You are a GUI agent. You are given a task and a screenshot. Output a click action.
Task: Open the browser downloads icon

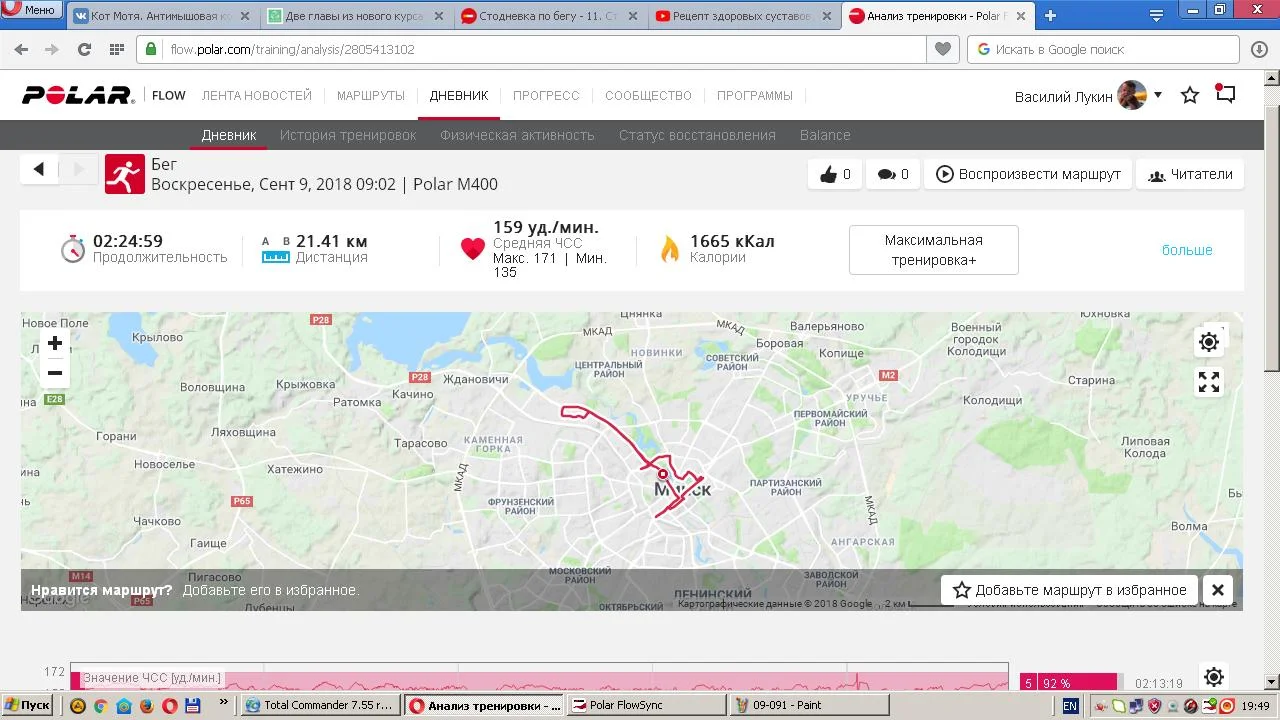pos(1259,49)
